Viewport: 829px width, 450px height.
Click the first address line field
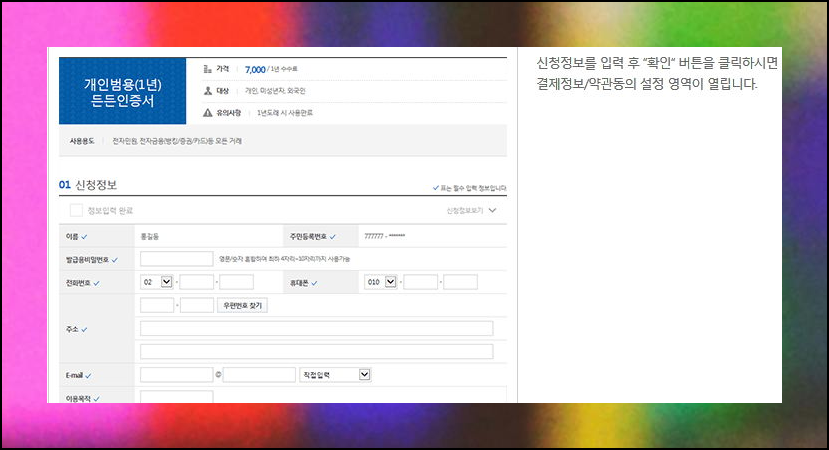(317, 328)
